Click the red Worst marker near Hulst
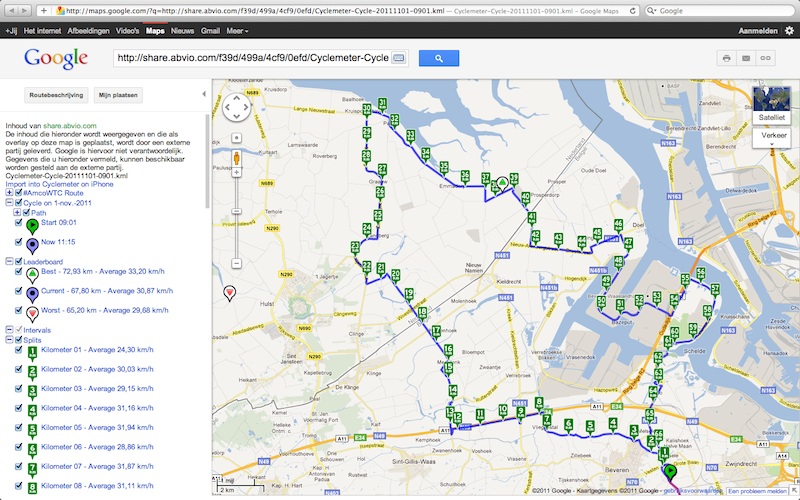 point(230,292)
